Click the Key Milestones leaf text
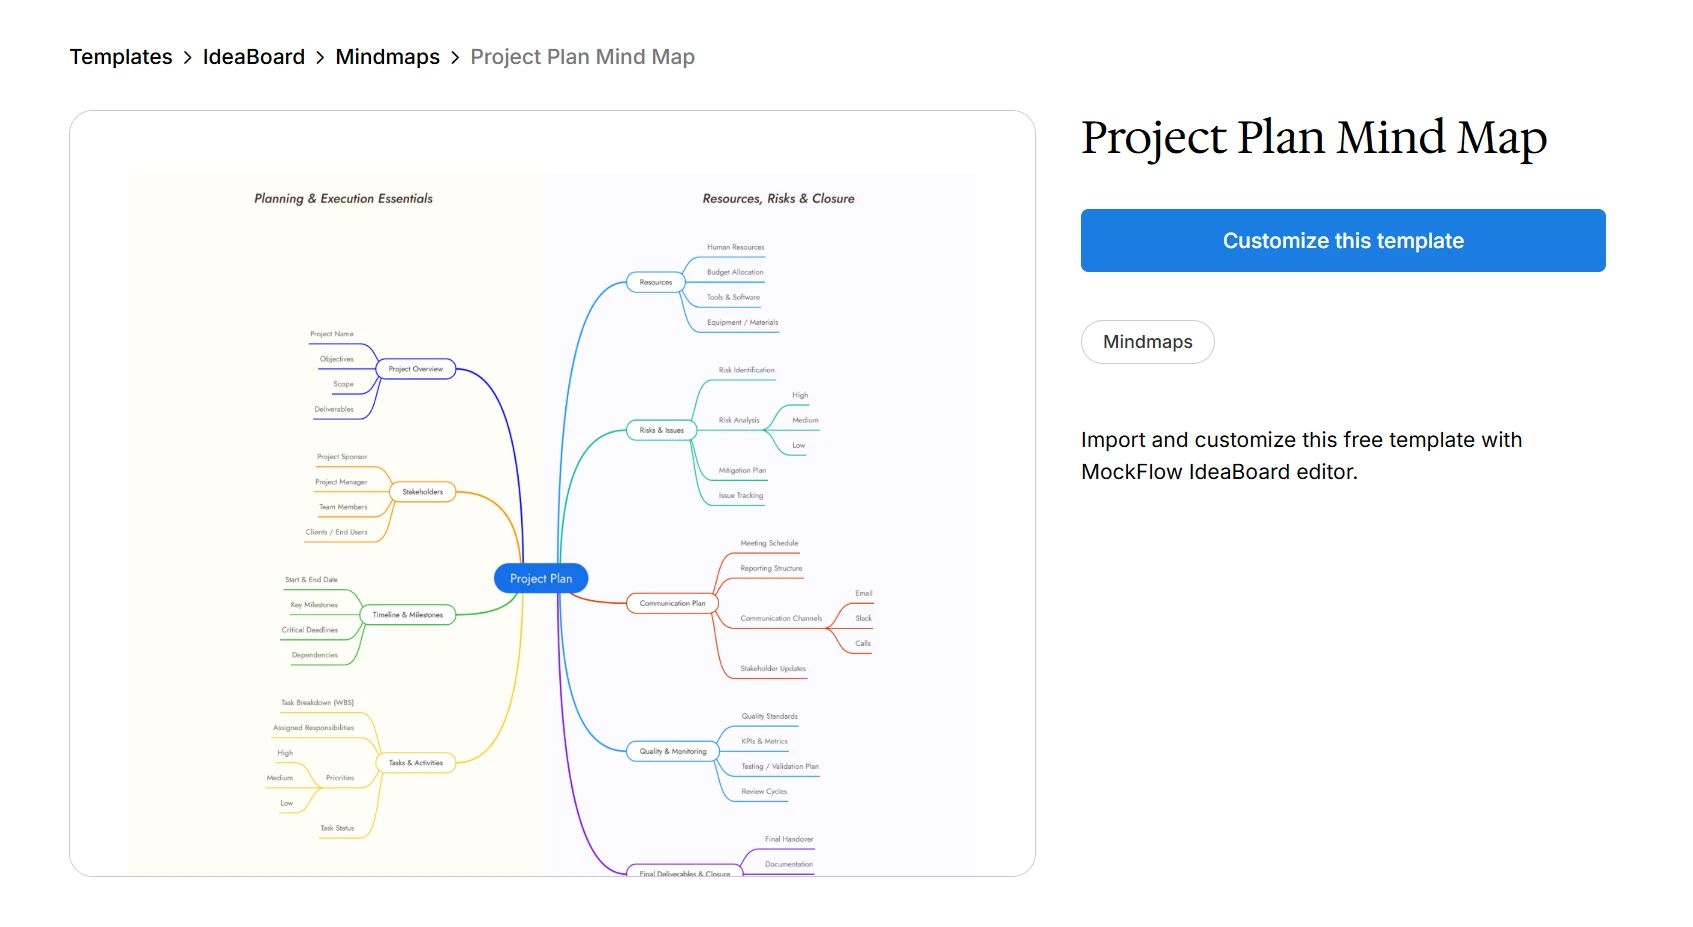1693x927 pixels. (314, 605)
